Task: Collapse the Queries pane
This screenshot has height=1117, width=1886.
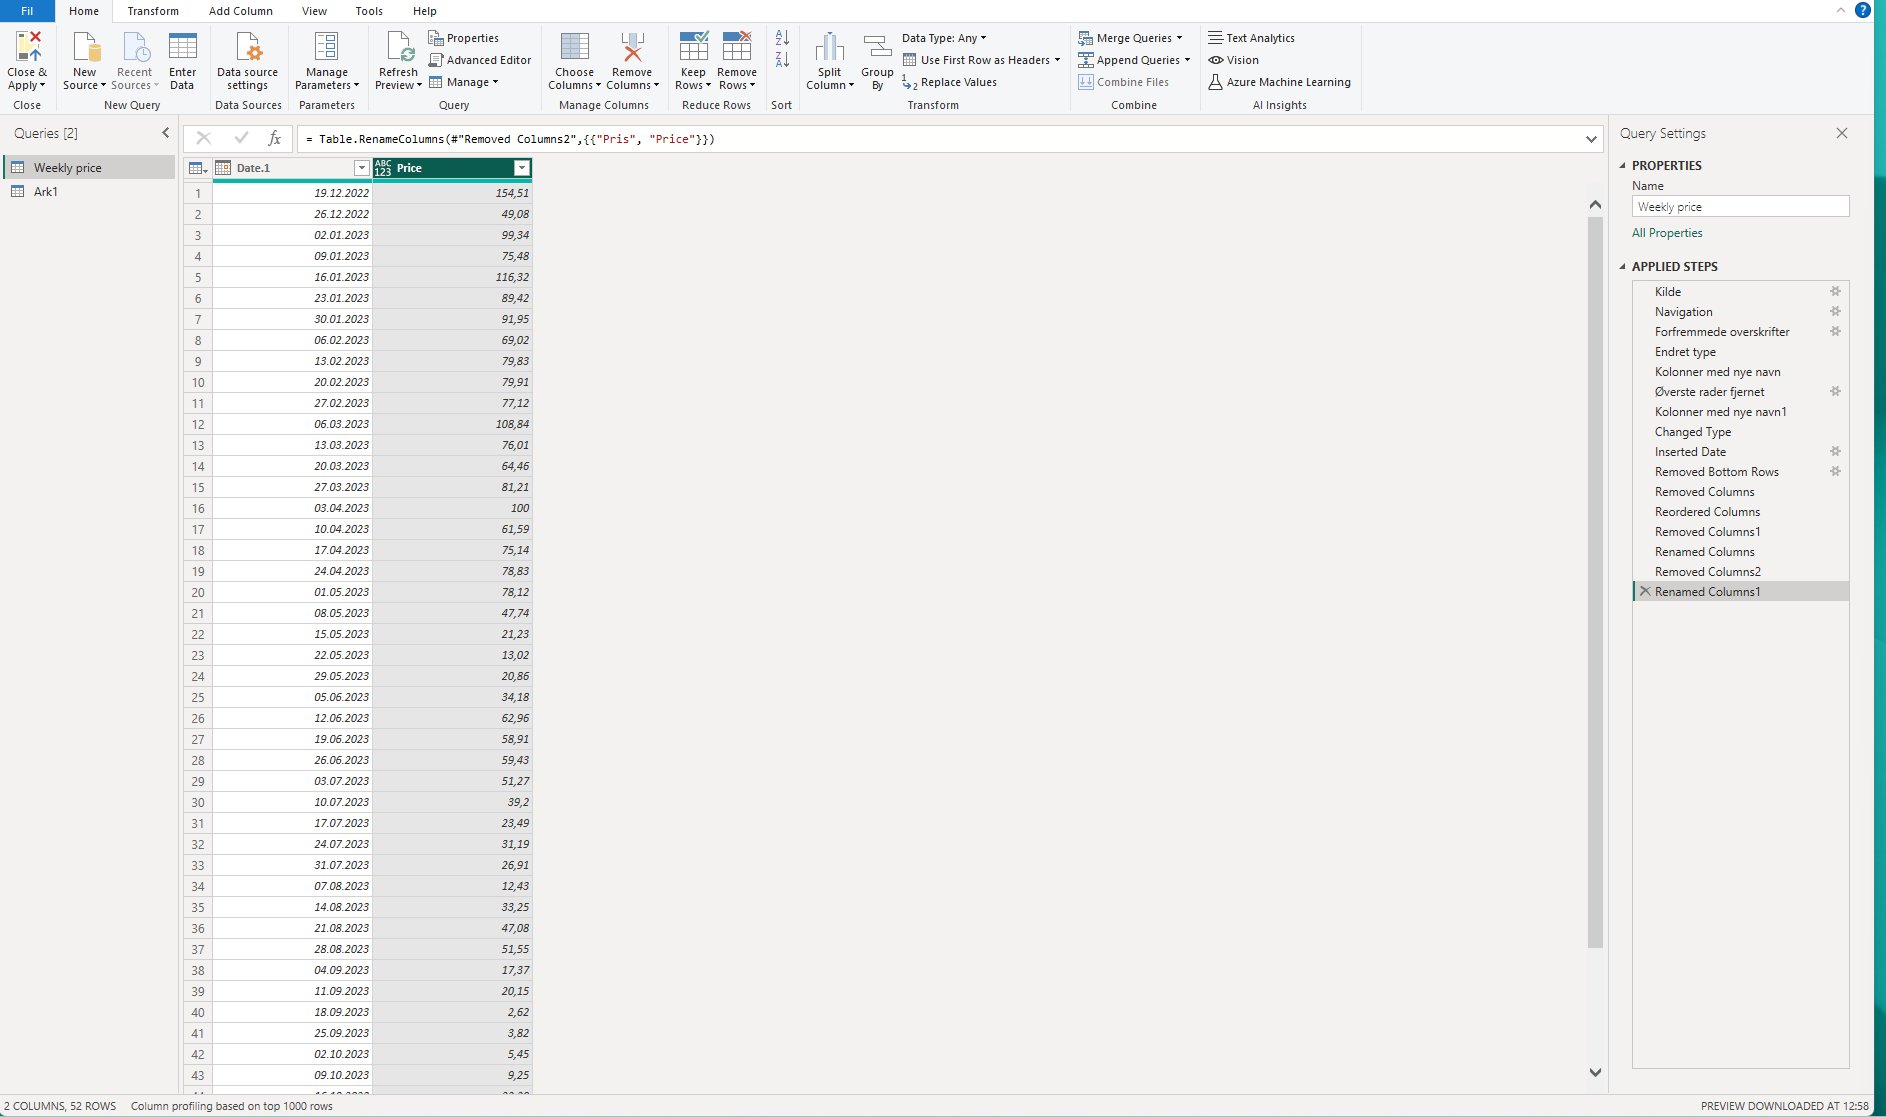Action: (x=166, y=133)
